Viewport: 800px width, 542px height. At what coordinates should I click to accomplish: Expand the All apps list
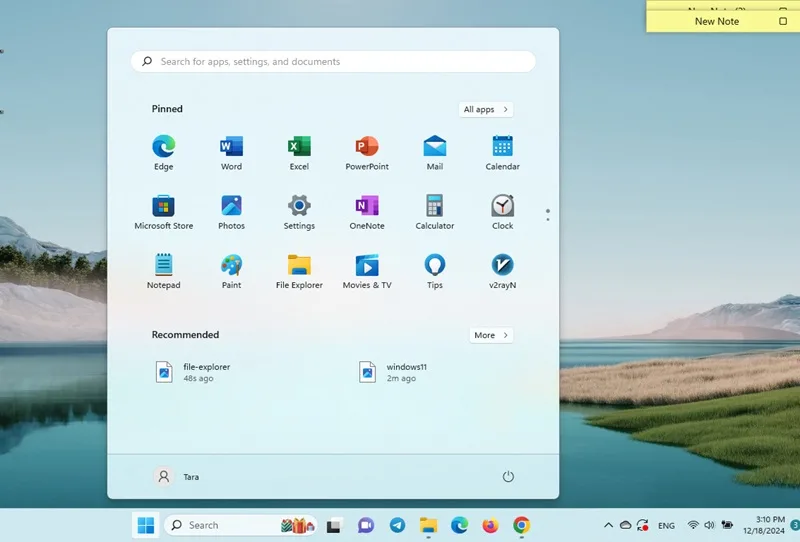tap(486, 109)
